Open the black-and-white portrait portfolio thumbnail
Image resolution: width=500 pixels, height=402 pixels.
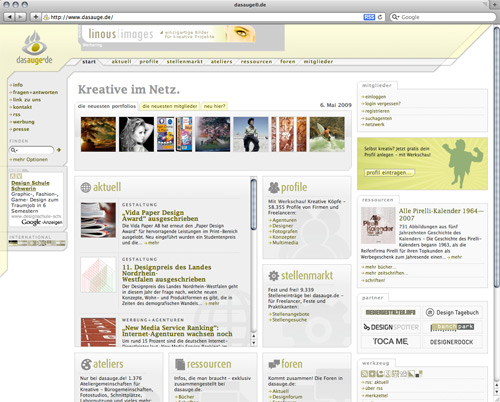click(x=136, y=134)
